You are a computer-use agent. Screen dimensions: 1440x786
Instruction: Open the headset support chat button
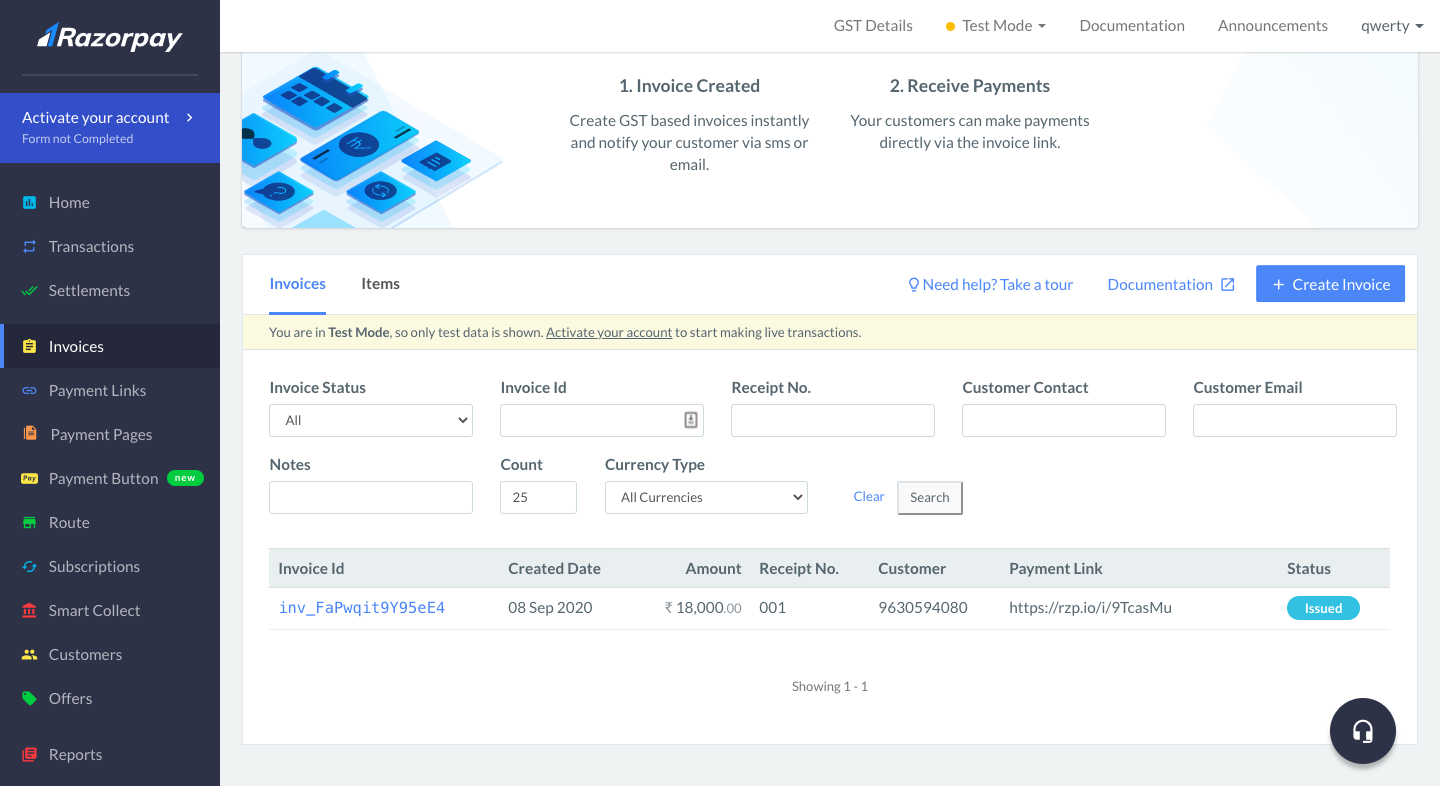1363,731
